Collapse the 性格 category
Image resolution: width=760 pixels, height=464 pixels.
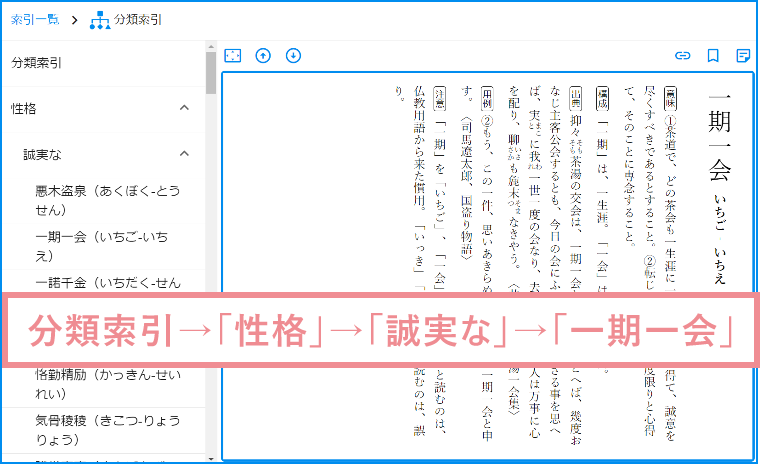(x=184, y=108)
